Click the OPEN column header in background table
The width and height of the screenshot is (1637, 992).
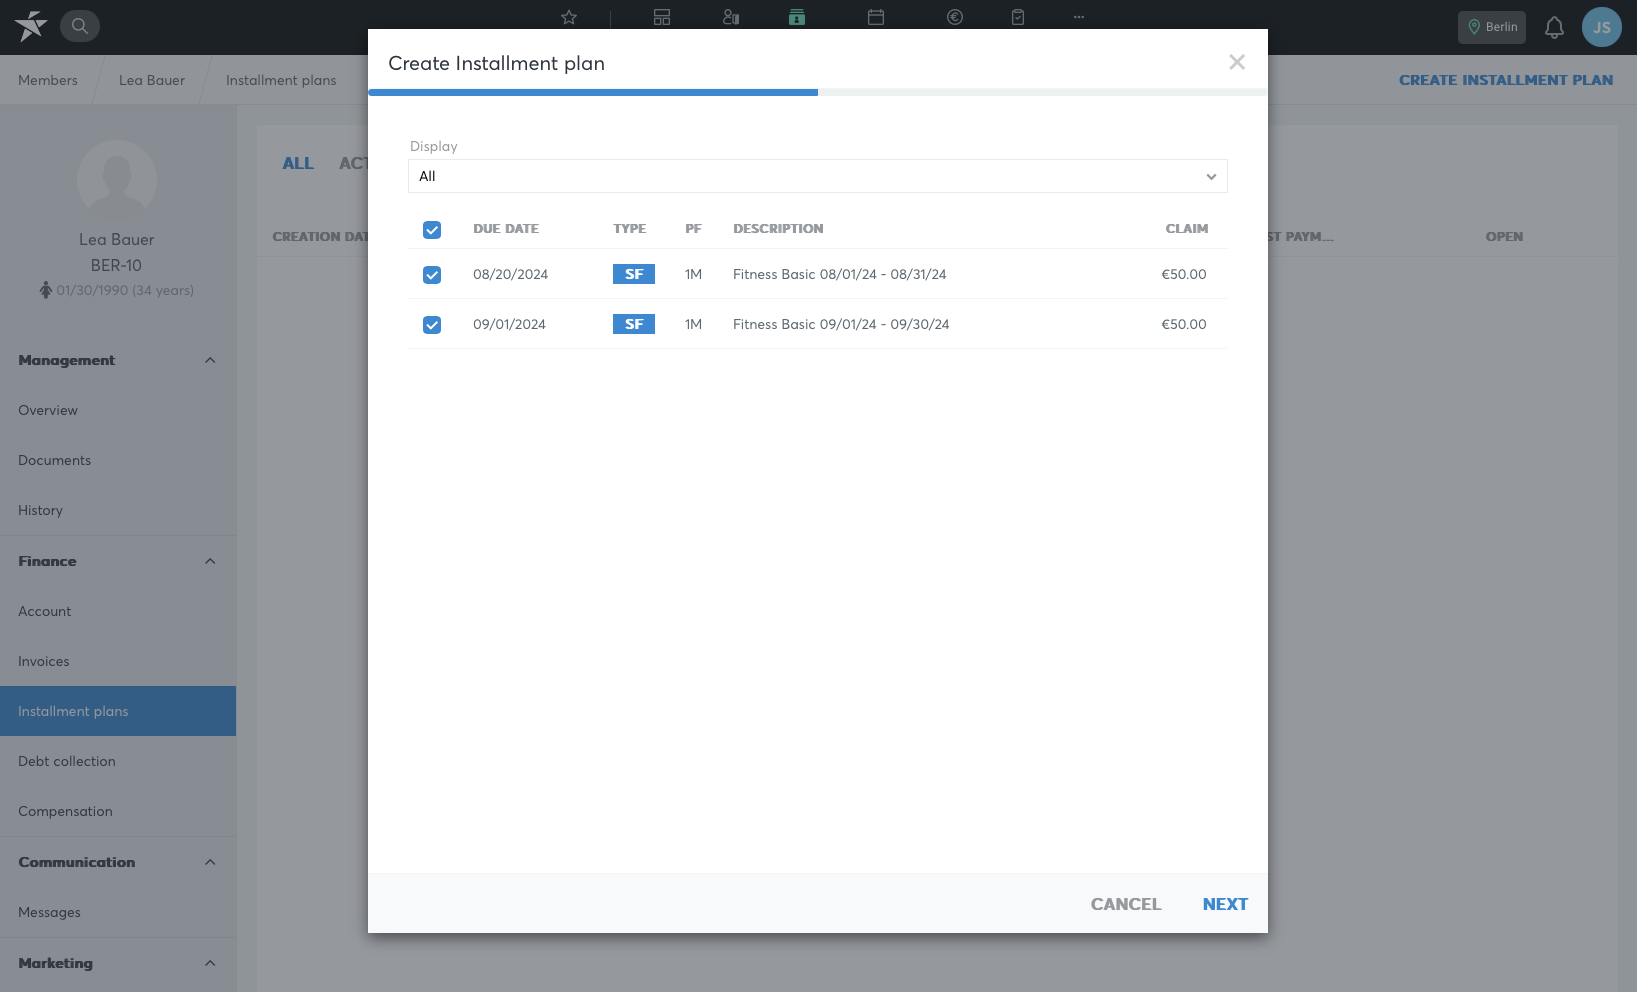pos(1504,237)
